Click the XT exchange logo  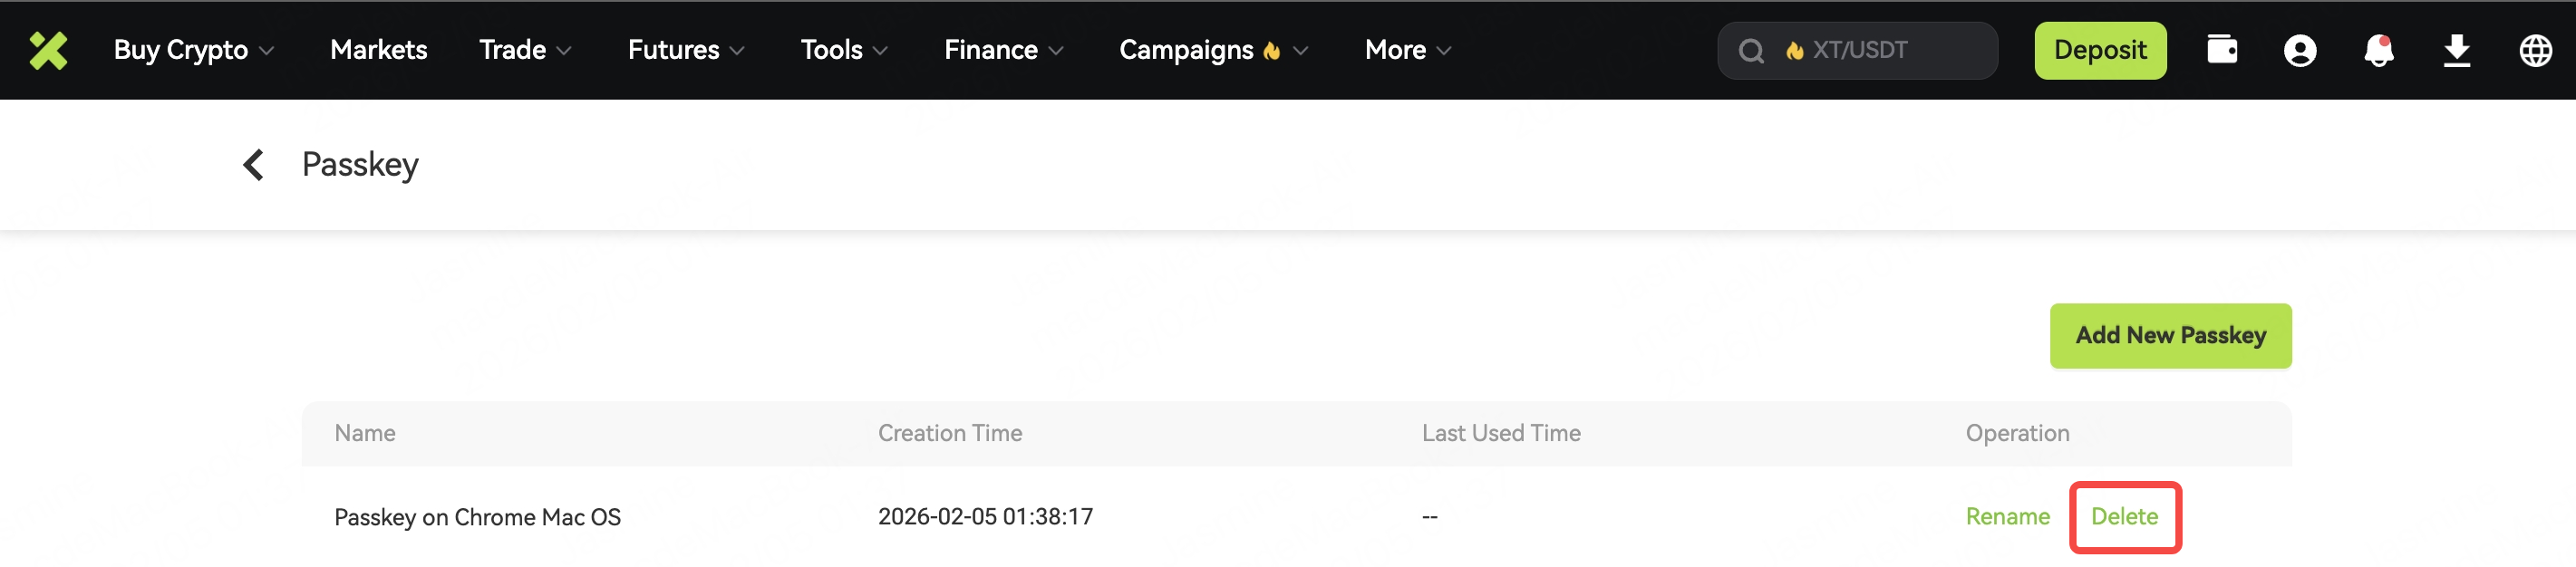(48, 50)
